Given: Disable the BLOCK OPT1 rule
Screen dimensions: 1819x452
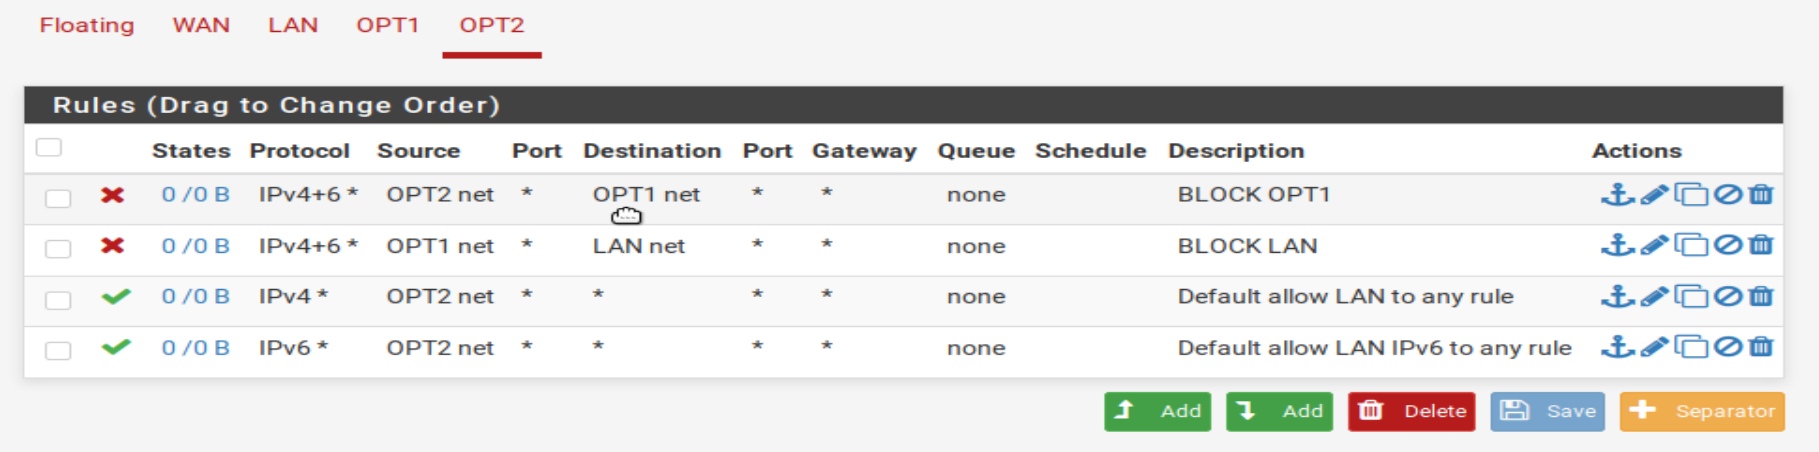Looking at the screenshot, I should point(1728,194).
